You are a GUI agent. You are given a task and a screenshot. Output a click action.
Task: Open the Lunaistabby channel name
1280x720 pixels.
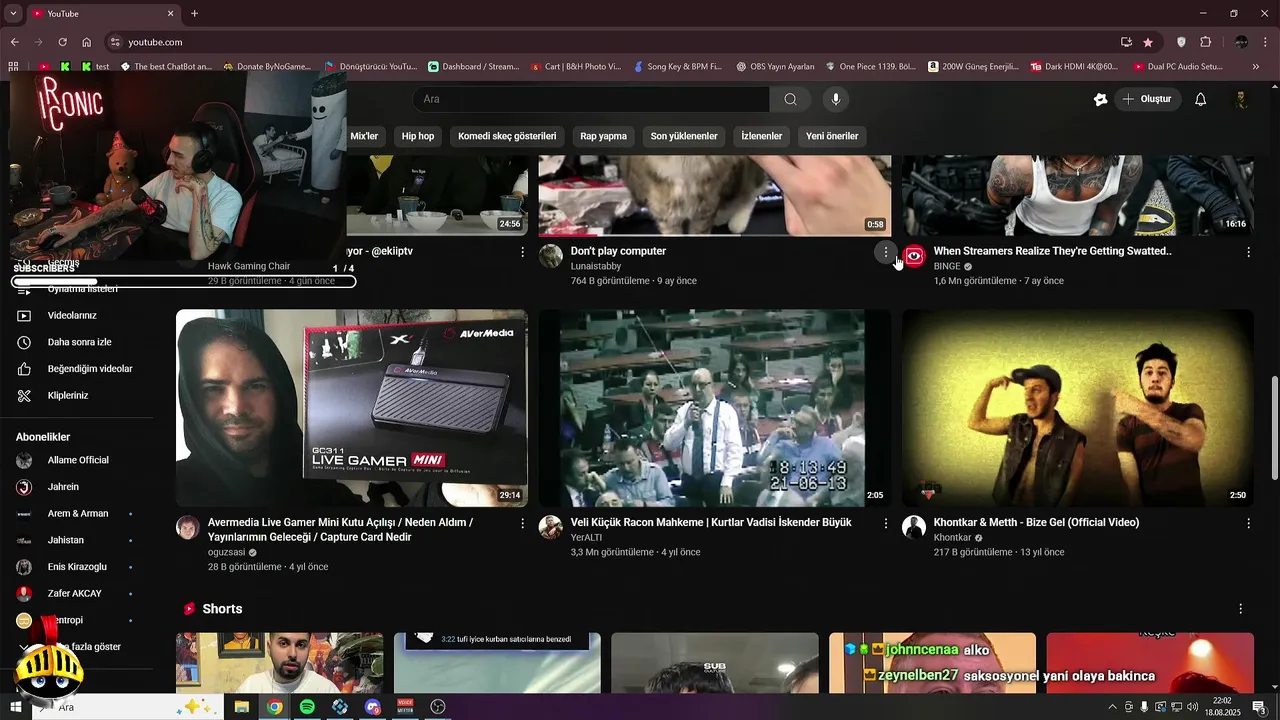(x=596, y=267)
